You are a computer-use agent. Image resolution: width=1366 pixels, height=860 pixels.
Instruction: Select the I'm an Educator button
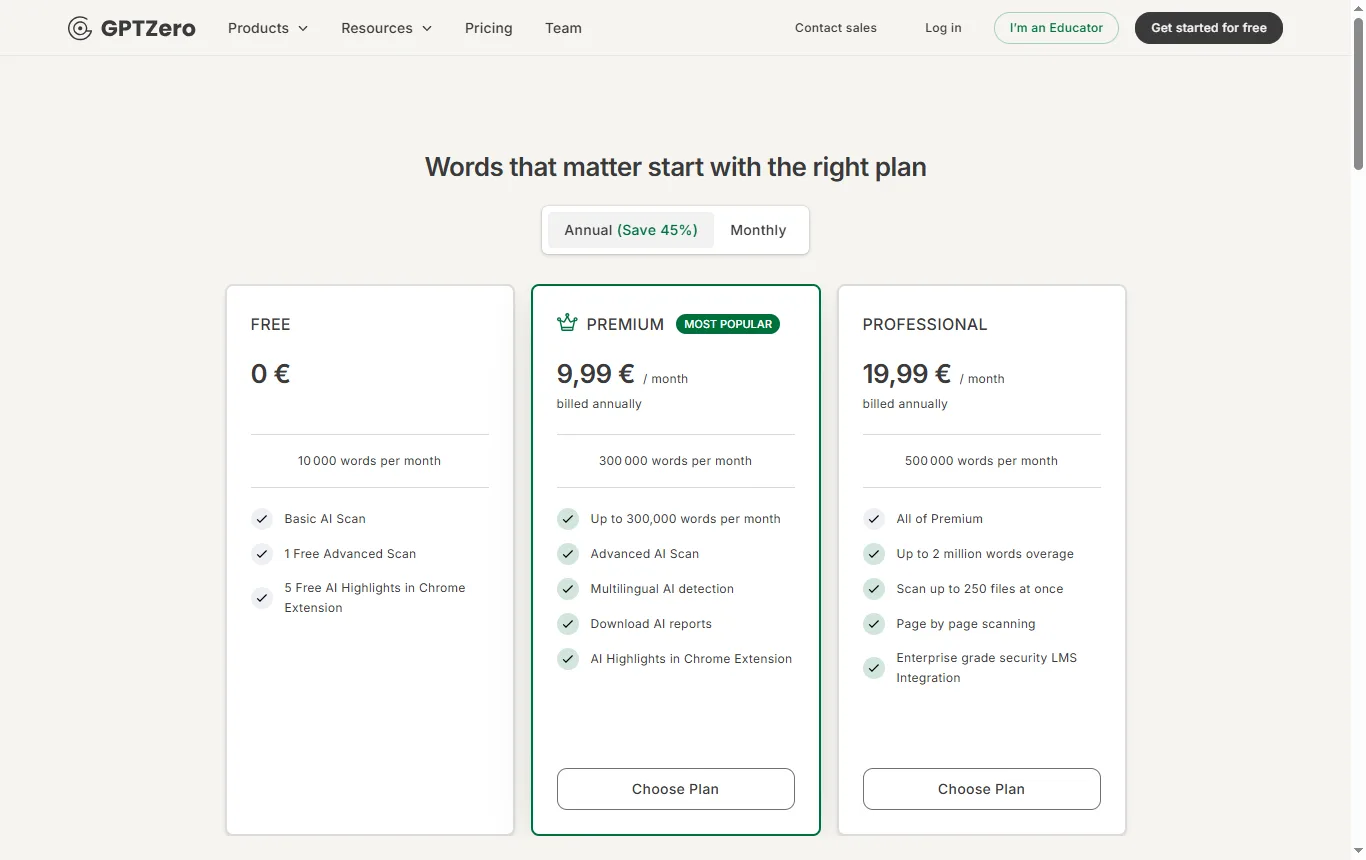point(1056,28)
